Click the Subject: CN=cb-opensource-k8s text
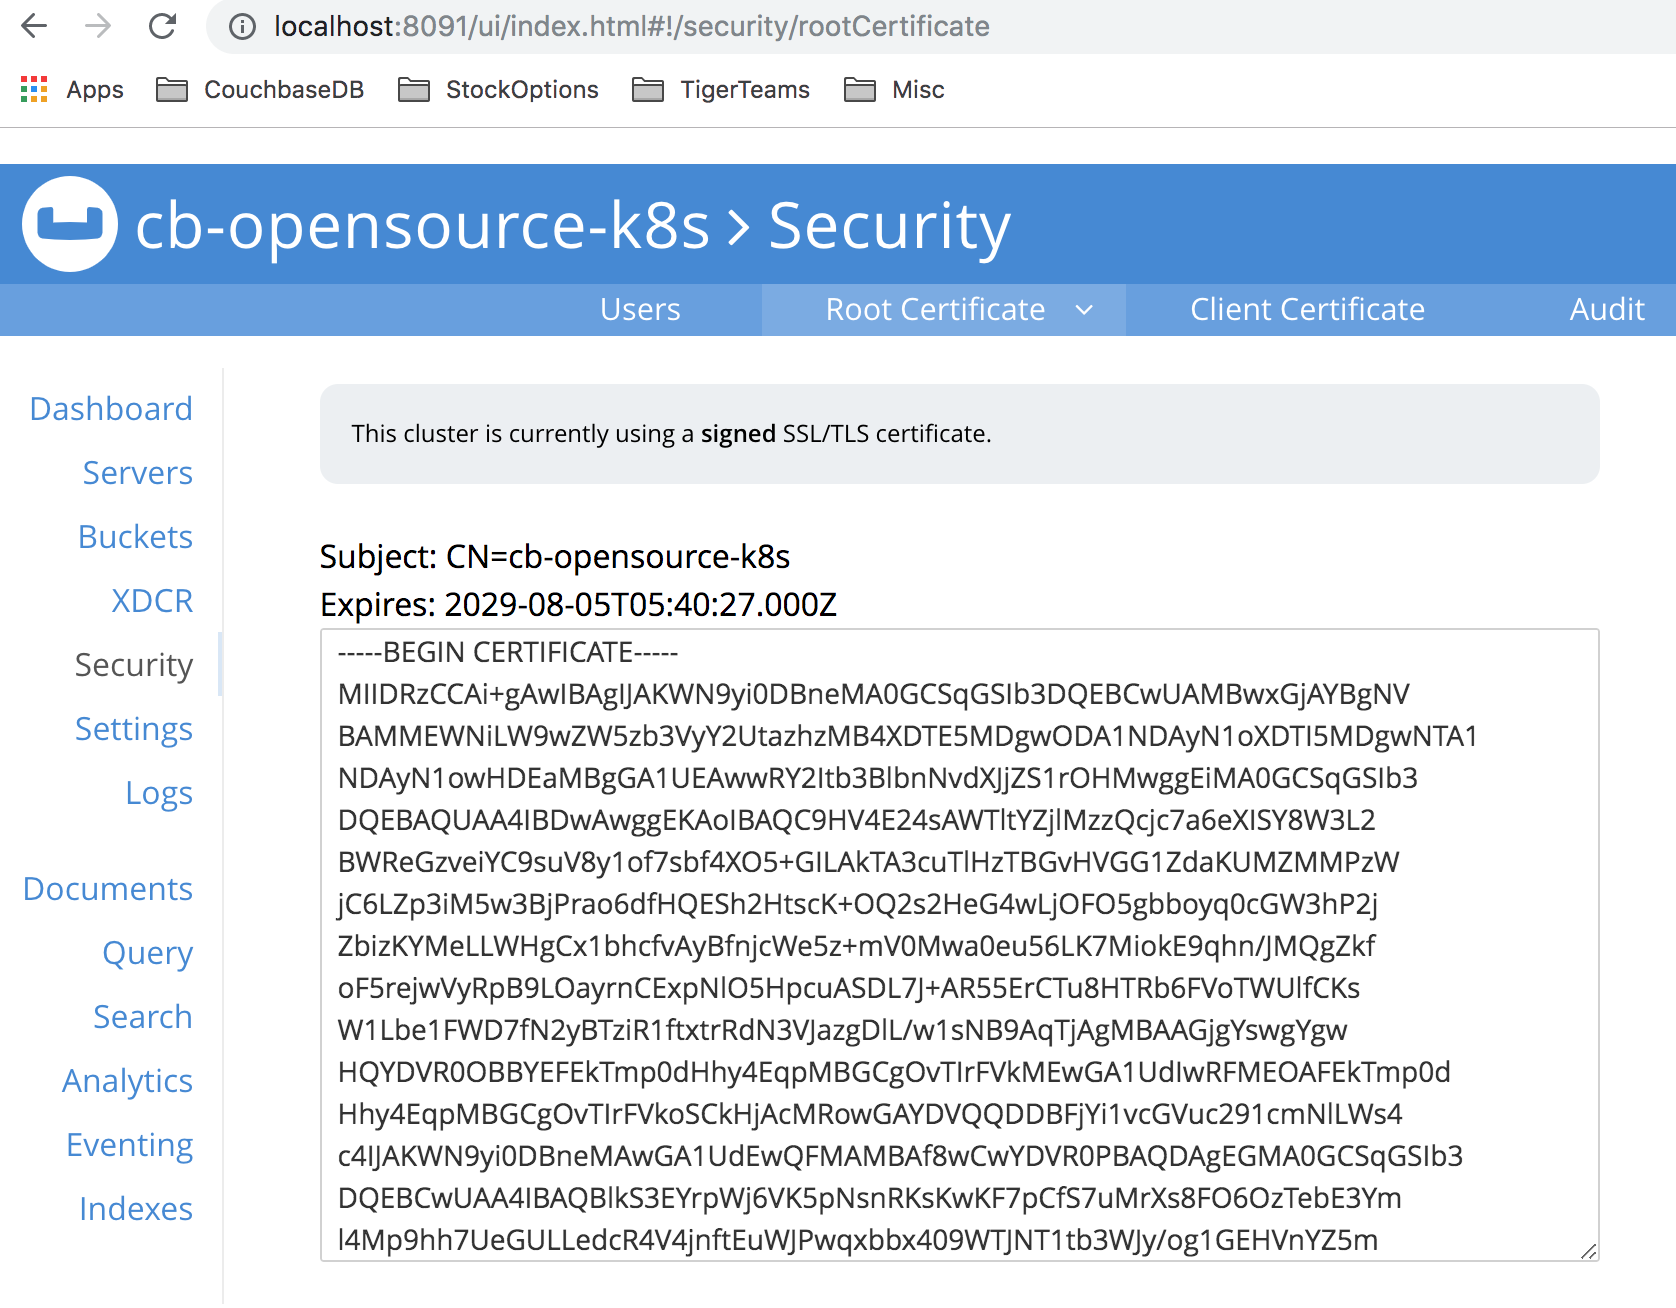 tap(555, 557)
